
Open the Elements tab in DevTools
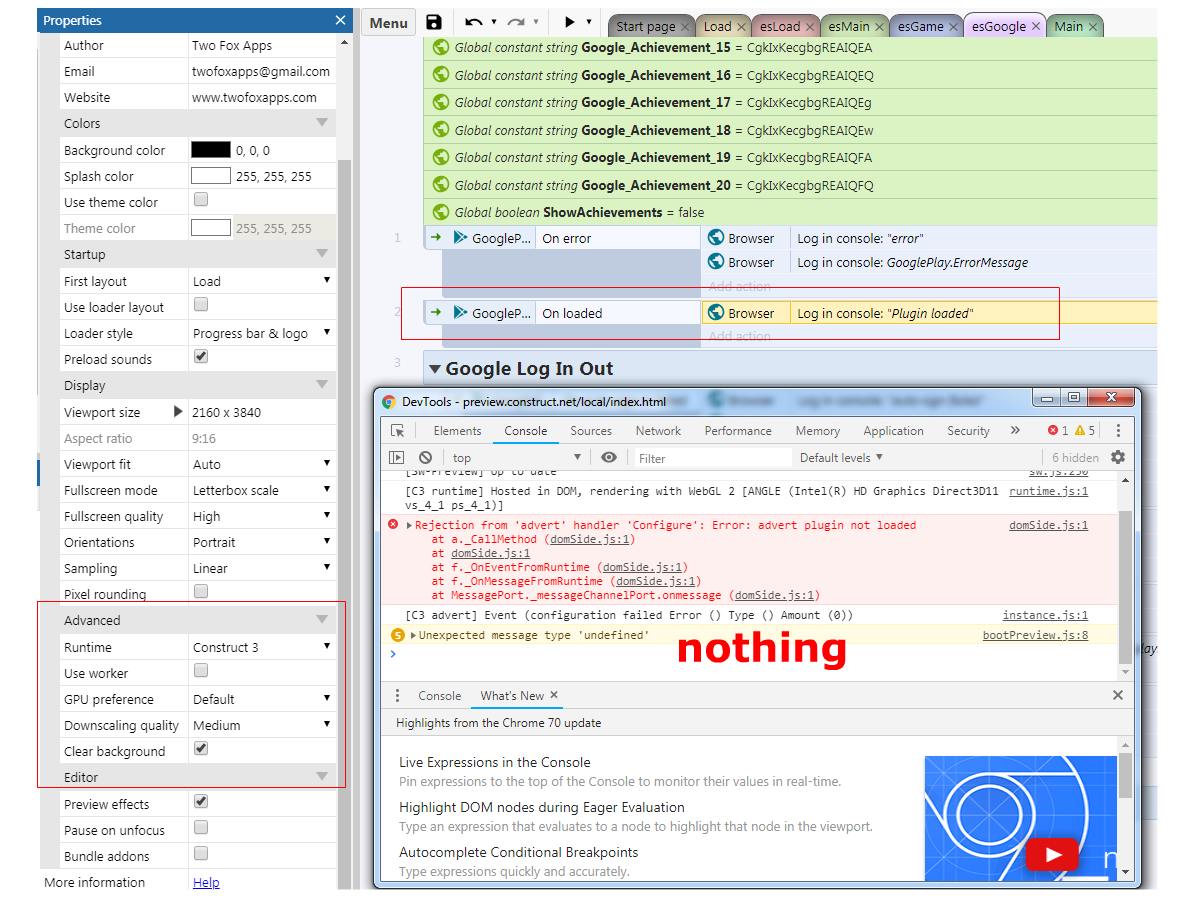pos(457,431)
